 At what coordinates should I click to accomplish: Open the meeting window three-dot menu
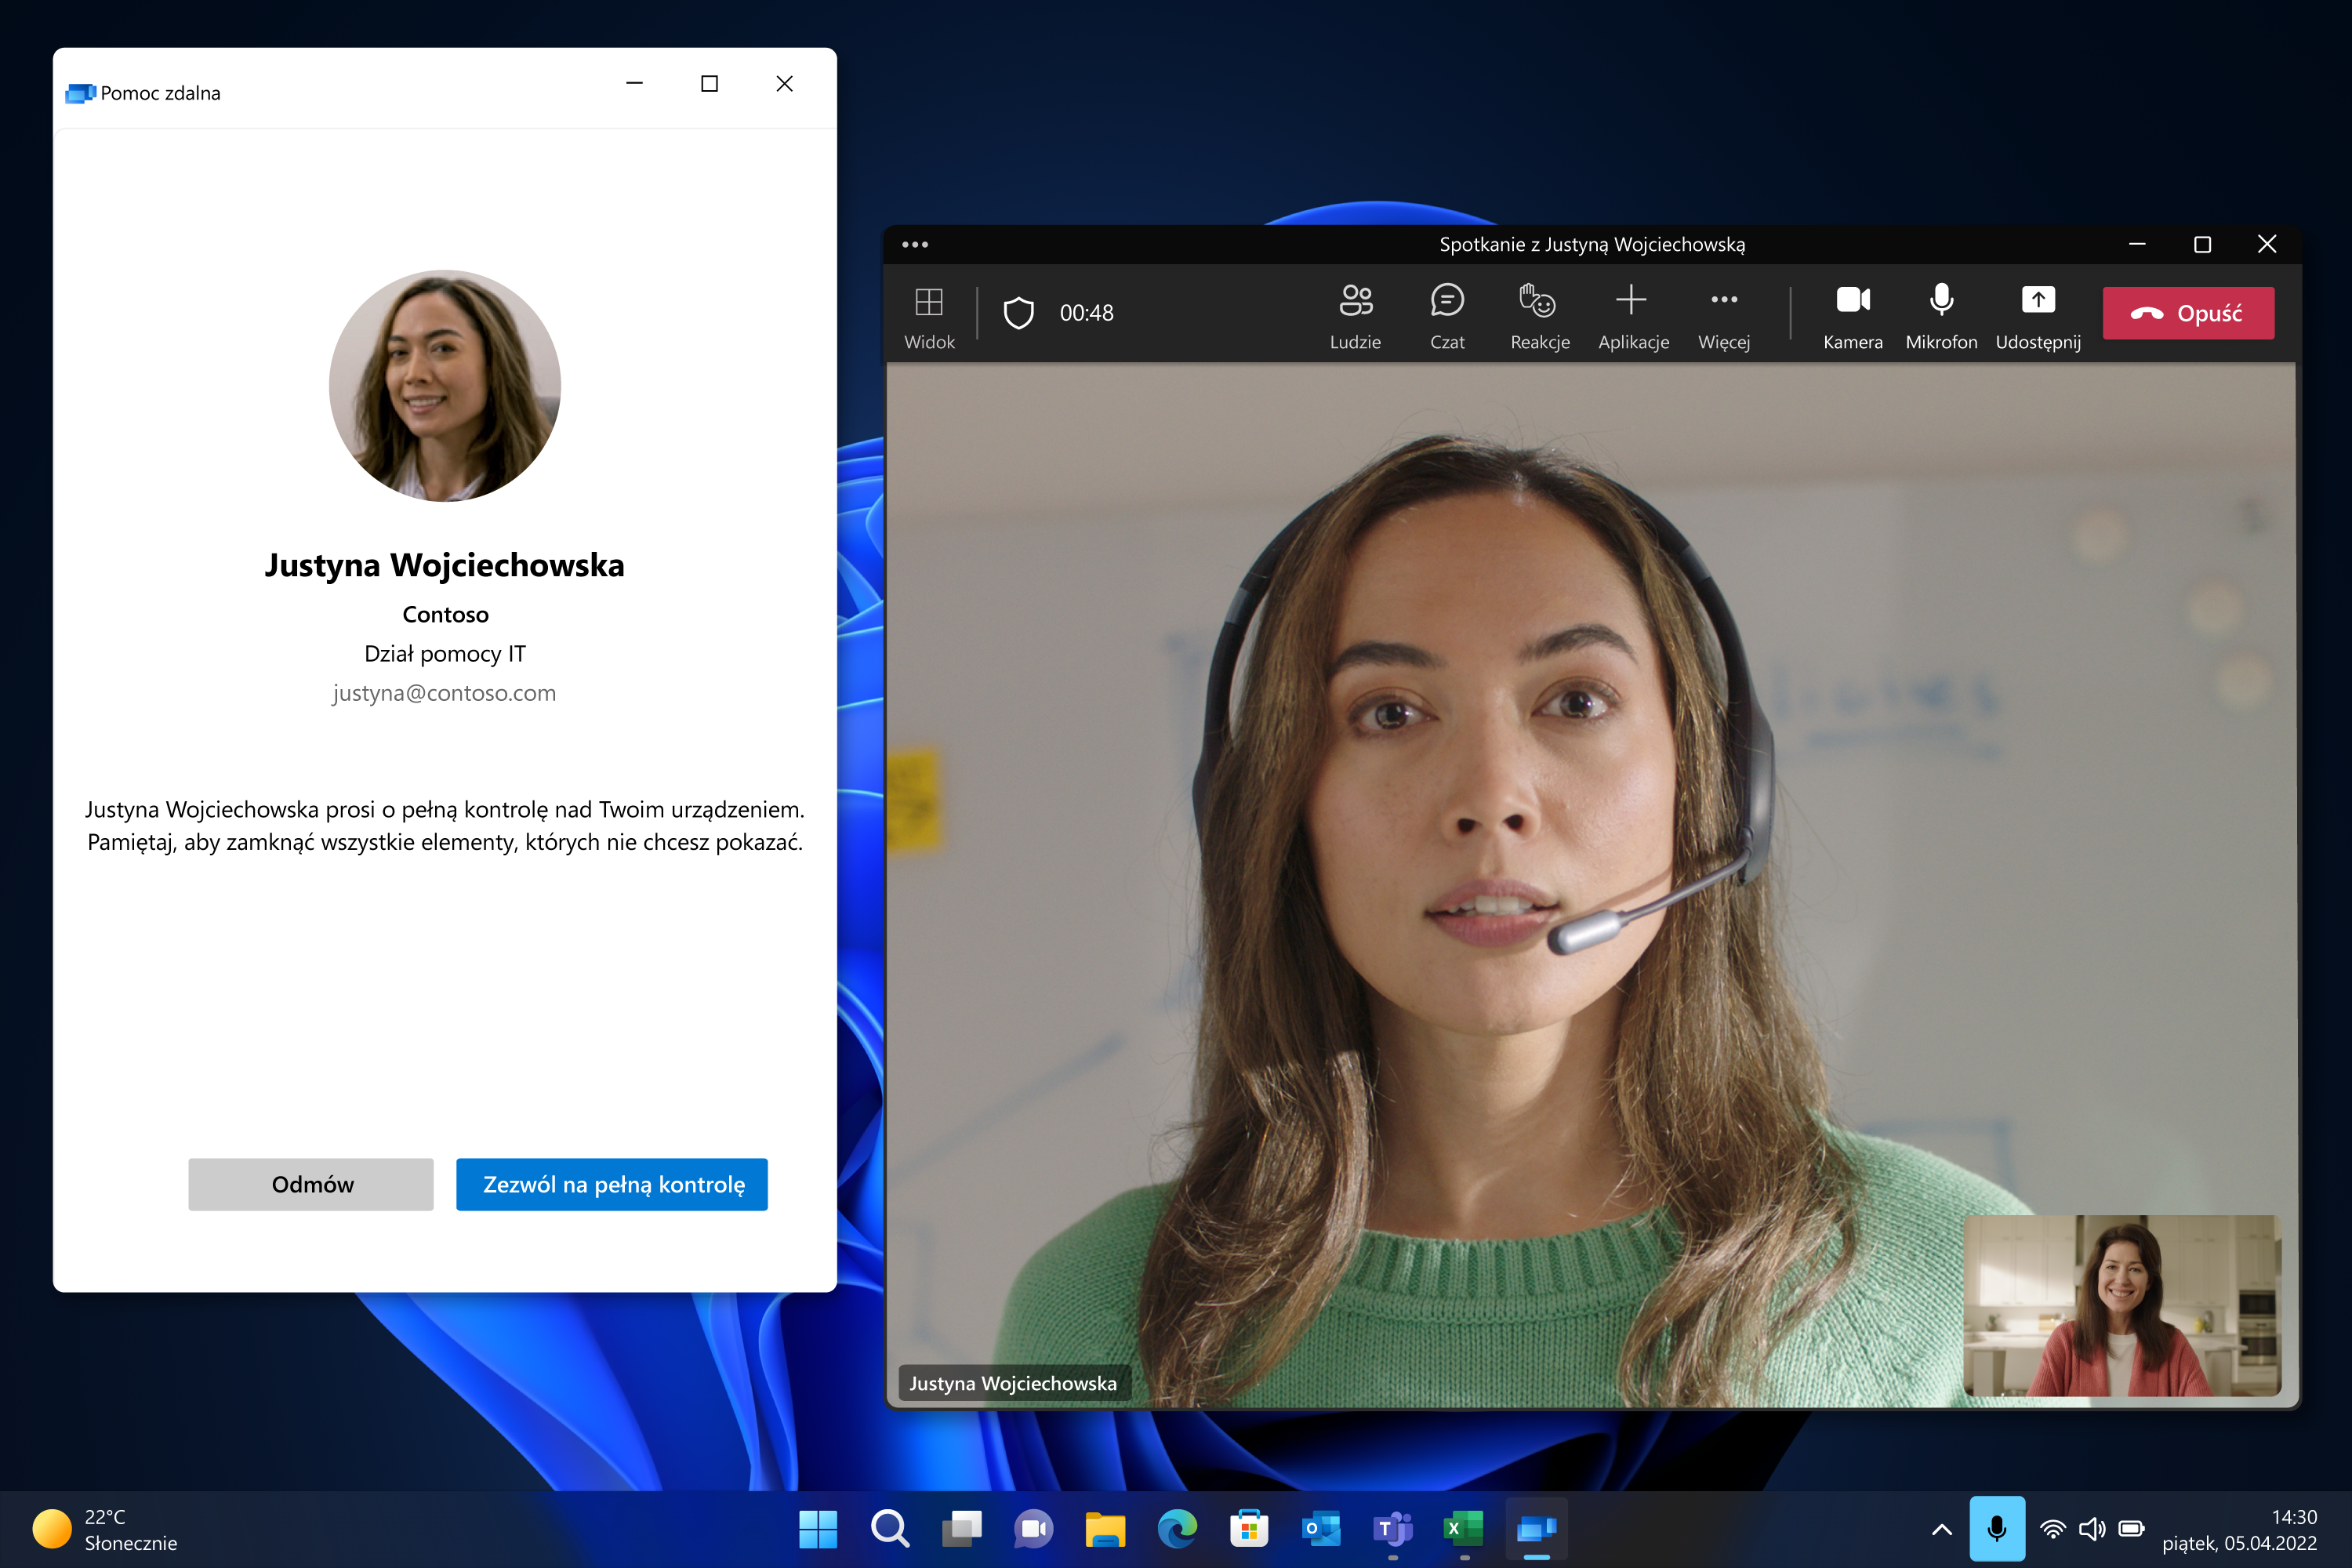coord(916,243)
